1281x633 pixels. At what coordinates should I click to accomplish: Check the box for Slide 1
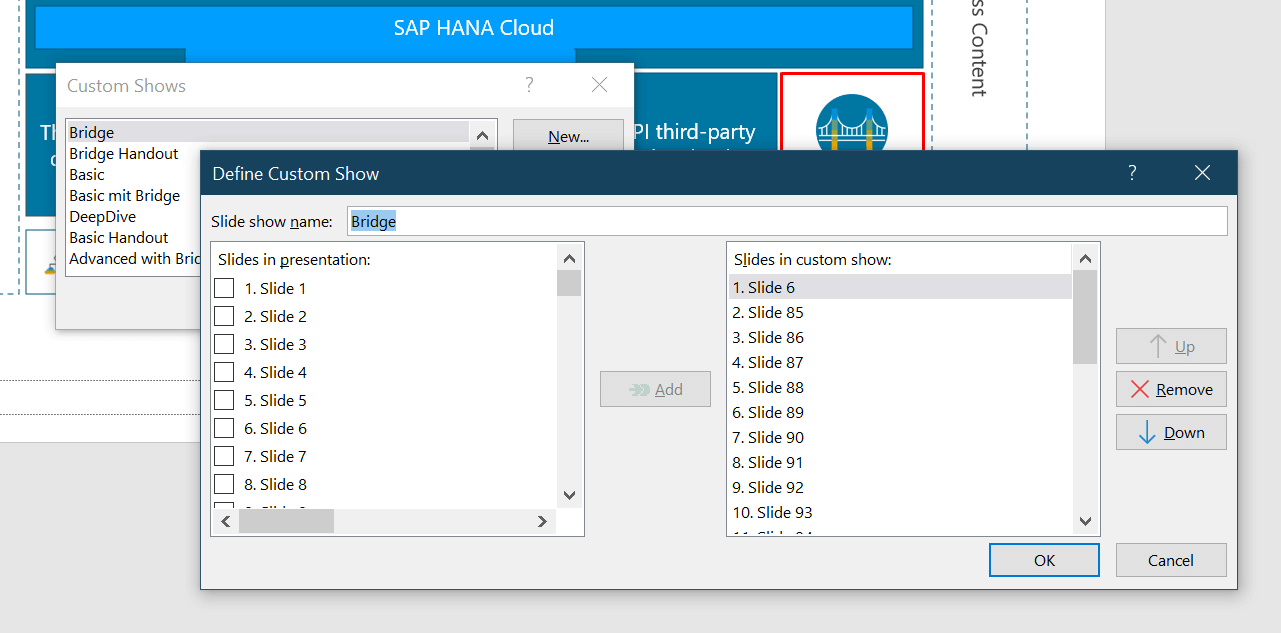pyautogui.click(x=224, y=289)
